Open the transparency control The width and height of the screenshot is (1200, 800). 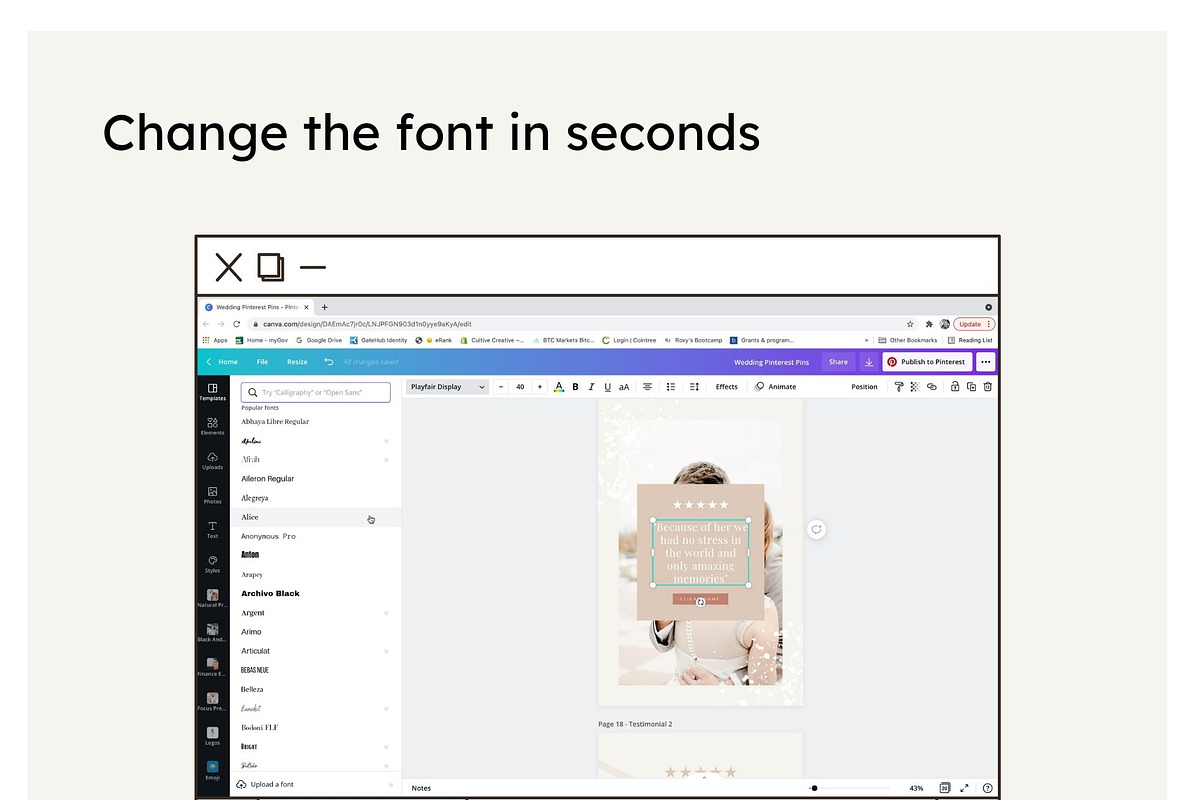click(x=914, y=387)
